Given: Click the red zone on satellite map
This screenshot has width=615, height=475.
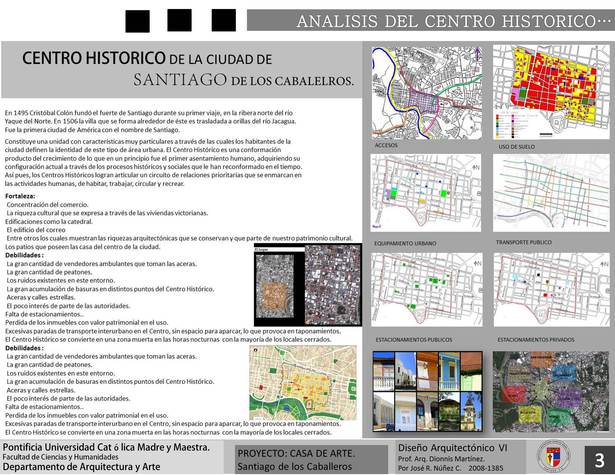Looking at the screenshot, I should pos(513,393).
